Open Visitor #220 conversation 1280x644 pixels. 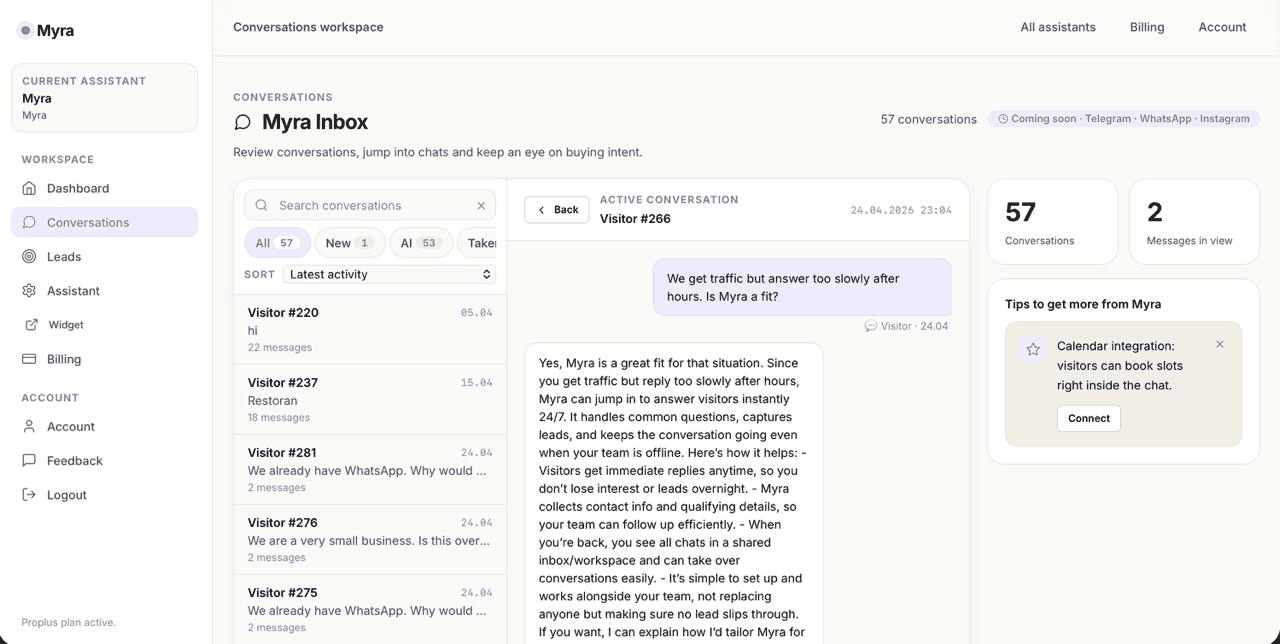[x=370, y=329]
